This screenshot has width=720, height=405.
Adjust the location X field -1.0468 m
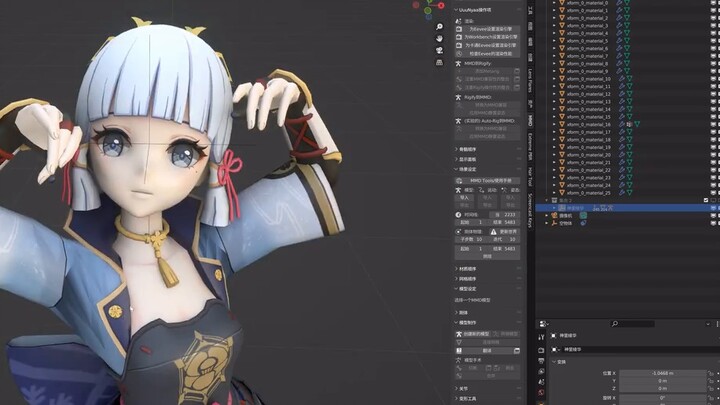pos(663,373)
